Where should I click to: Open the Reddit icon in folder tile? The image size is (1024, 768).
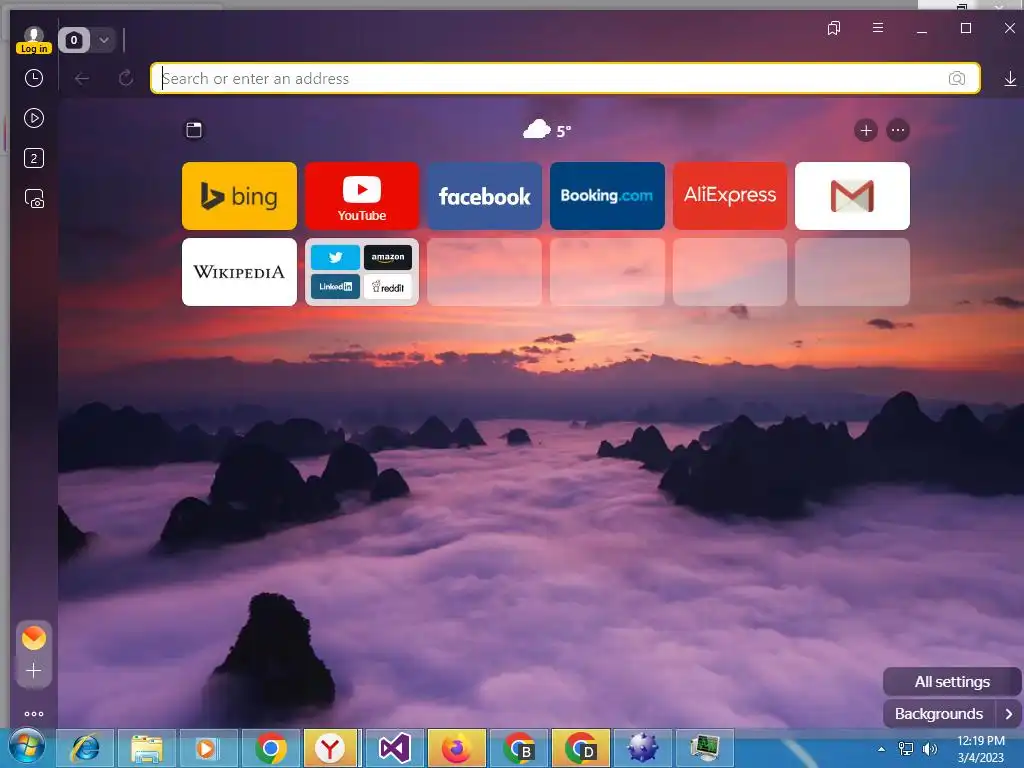pos(388,287)
